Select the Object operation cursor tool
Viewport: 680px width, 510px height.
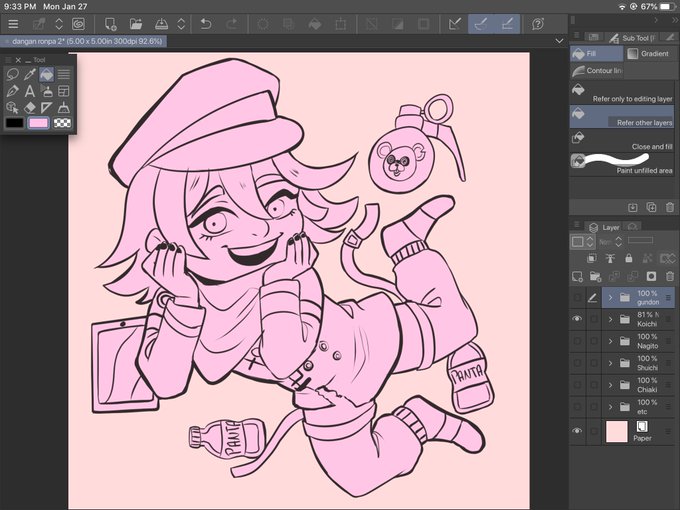(13, 108)
